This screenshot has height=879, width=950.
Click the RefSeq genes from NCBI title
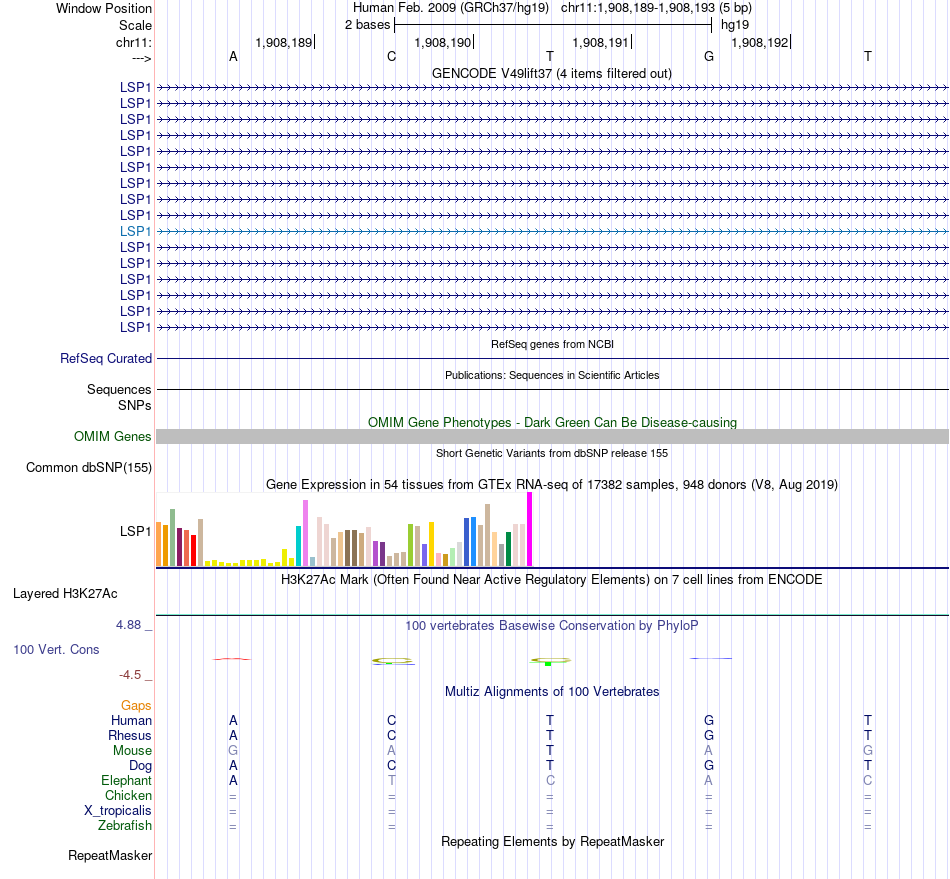(552, 344)
